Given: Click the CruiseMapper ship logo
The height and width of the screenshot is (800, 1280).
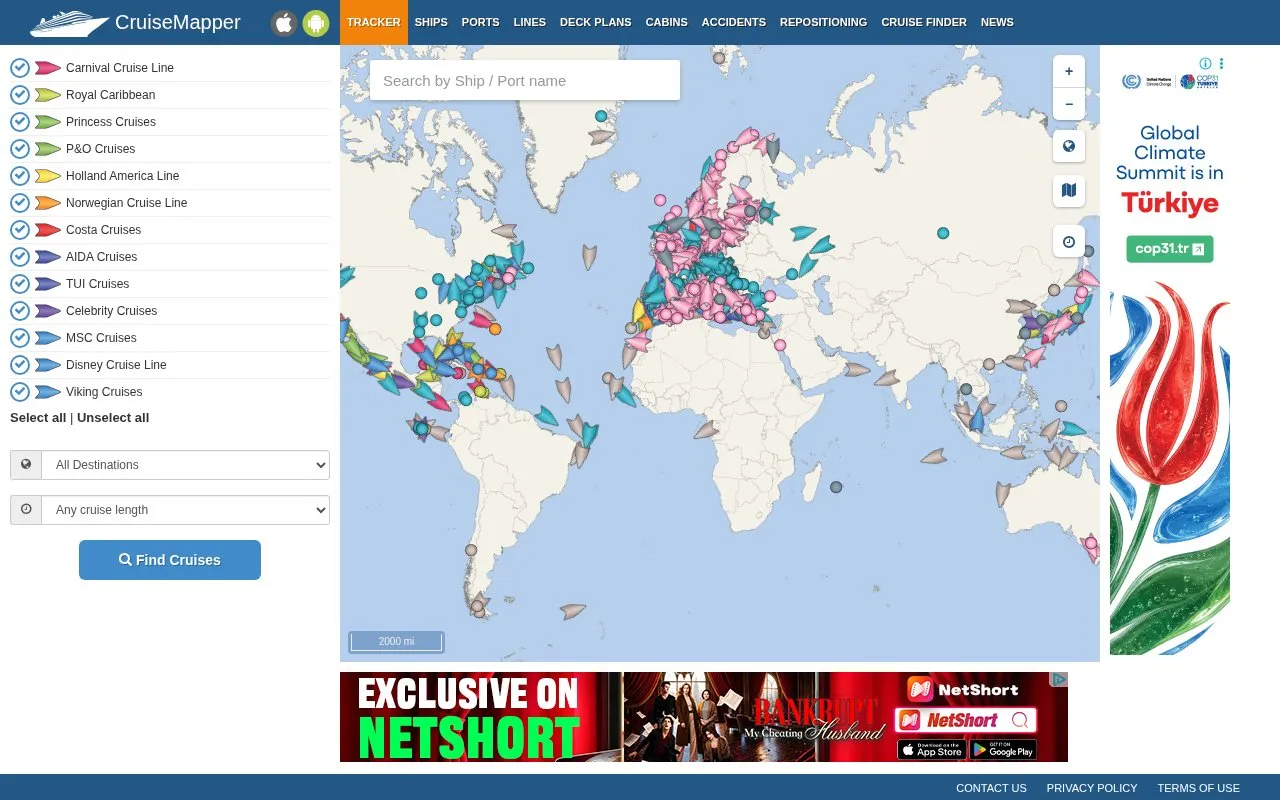Looking at the screenshot, I should [x=69, y=23].
